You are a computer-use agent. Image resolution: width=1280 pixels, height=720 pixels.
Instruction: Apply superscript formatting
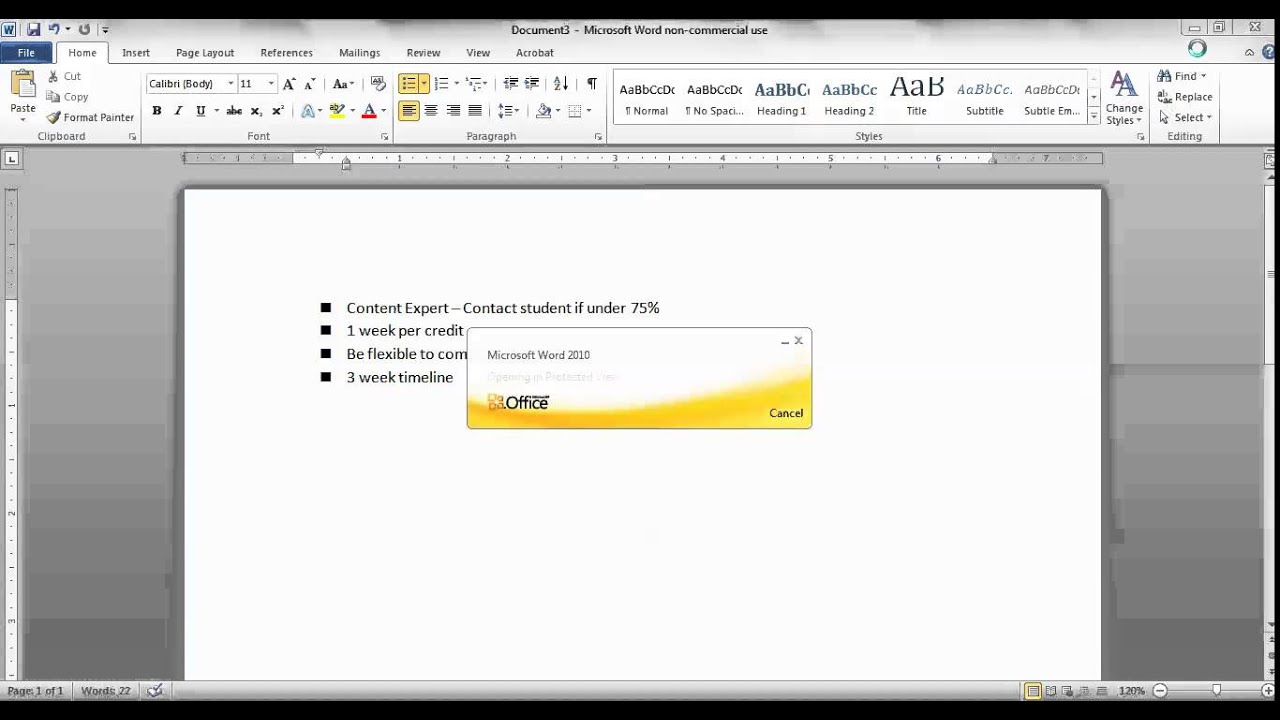click(278, 111)
